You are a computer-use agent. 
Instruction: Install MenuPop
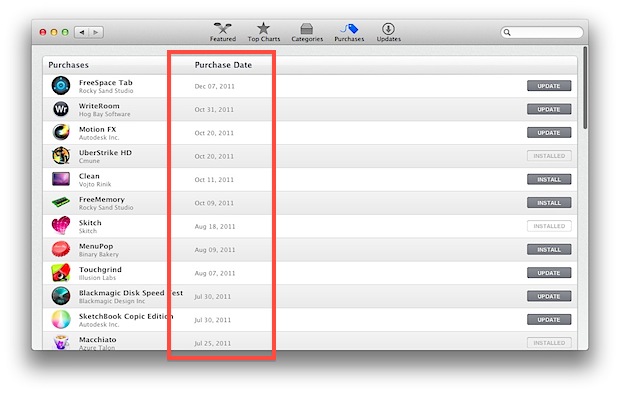[x=549, y=250]
